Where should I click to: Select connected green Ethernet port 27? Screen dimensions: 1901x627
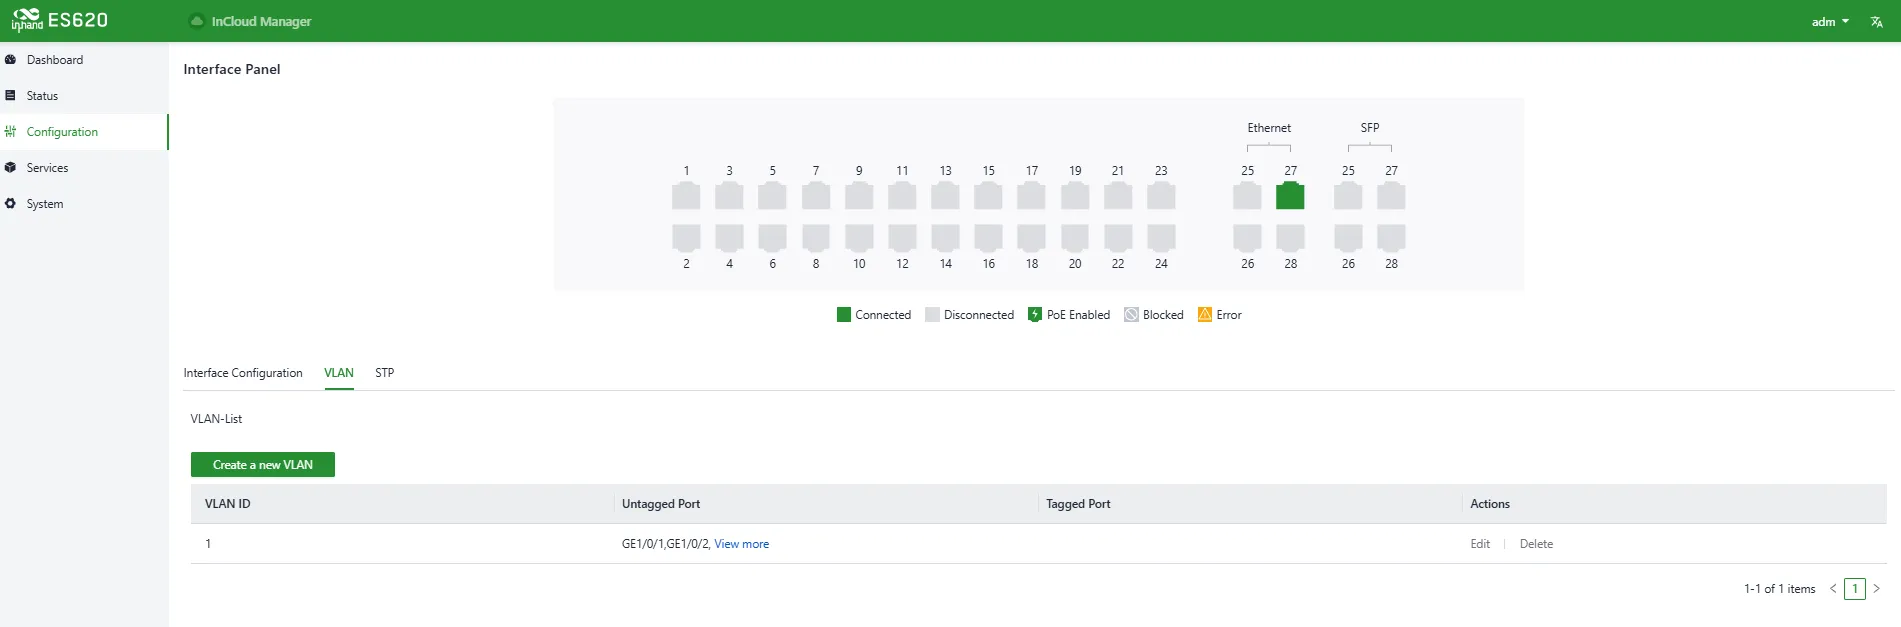(x=1290, y=196)
